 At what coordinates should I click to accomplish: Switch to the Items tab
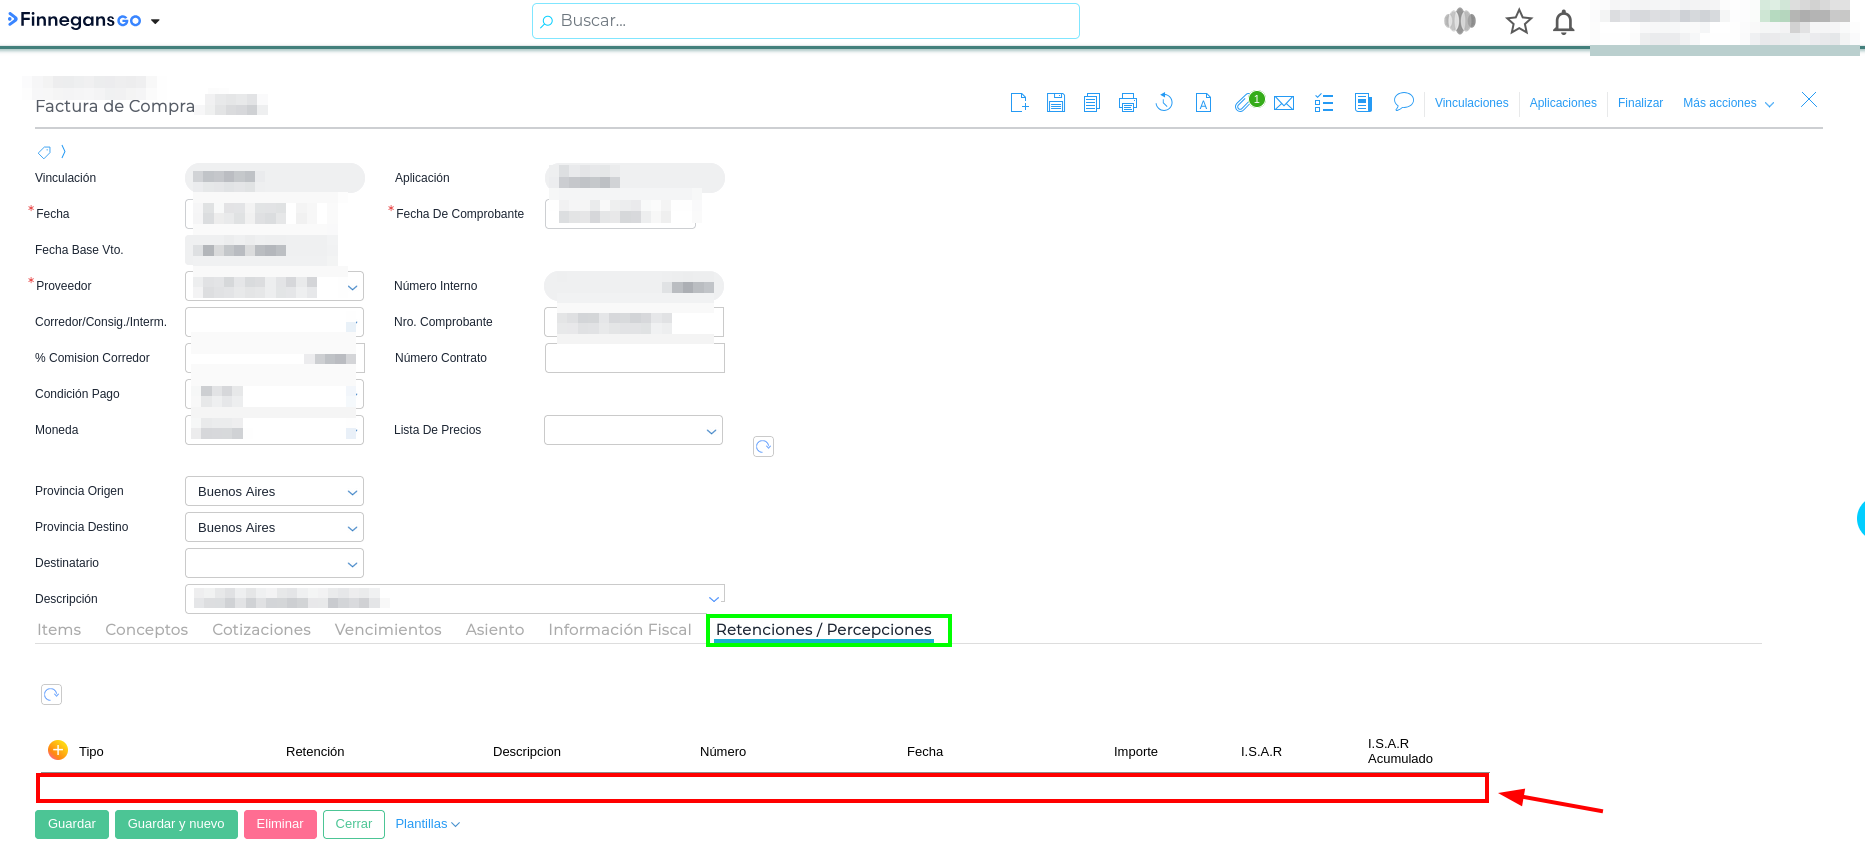(59, 630)
